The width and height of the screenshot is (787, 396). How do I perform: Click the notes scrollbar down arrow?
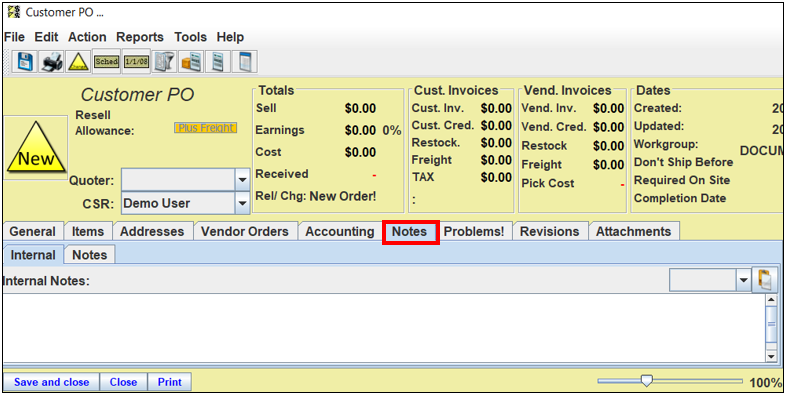[771, 356]
